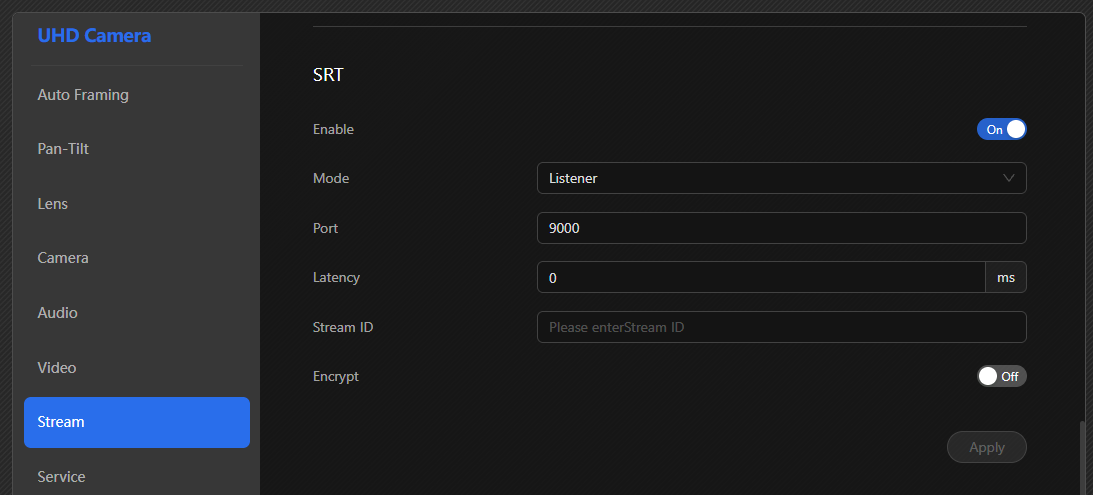
Task: Click the Mode label
Action: coord(331,178)
